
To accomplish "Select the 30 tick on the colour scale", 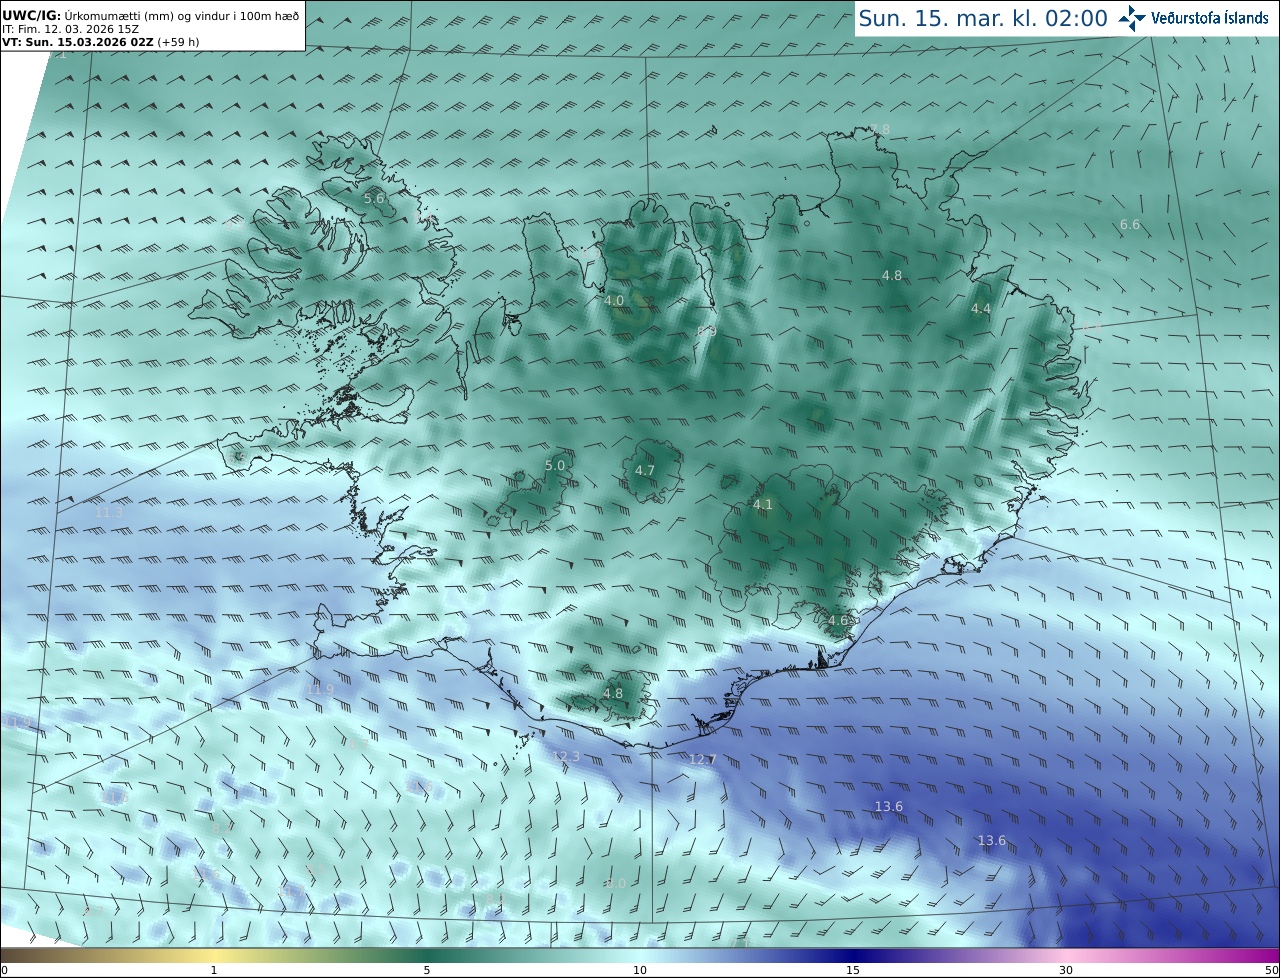I will [1066, 970].
